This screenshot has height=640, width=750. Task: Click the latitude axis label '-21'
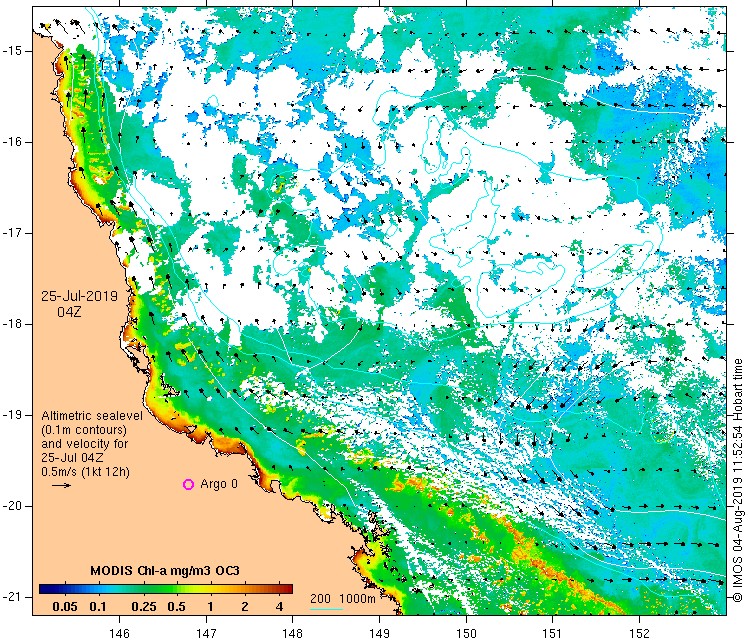(x=11, y=597)
